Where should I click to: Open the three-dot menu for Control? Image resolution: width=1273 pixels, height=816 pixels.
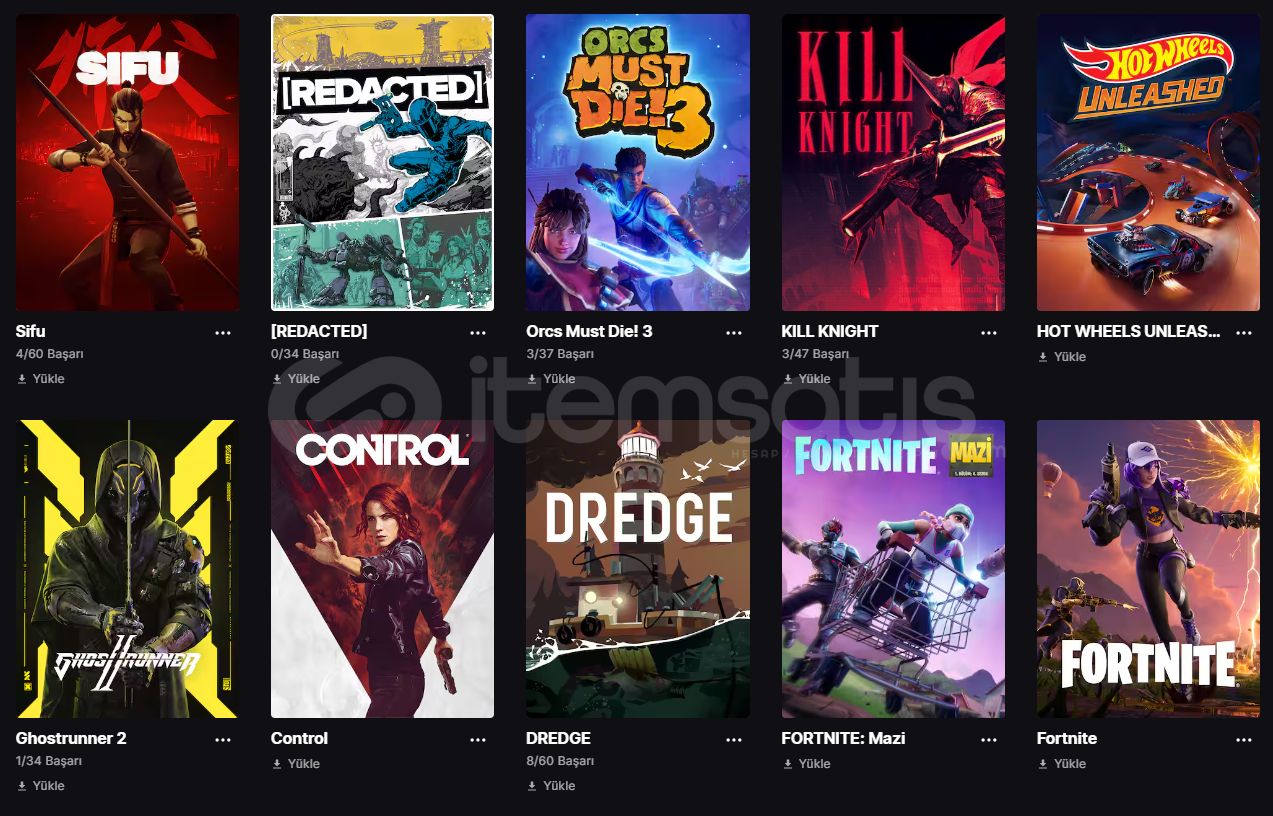(478, 740)
